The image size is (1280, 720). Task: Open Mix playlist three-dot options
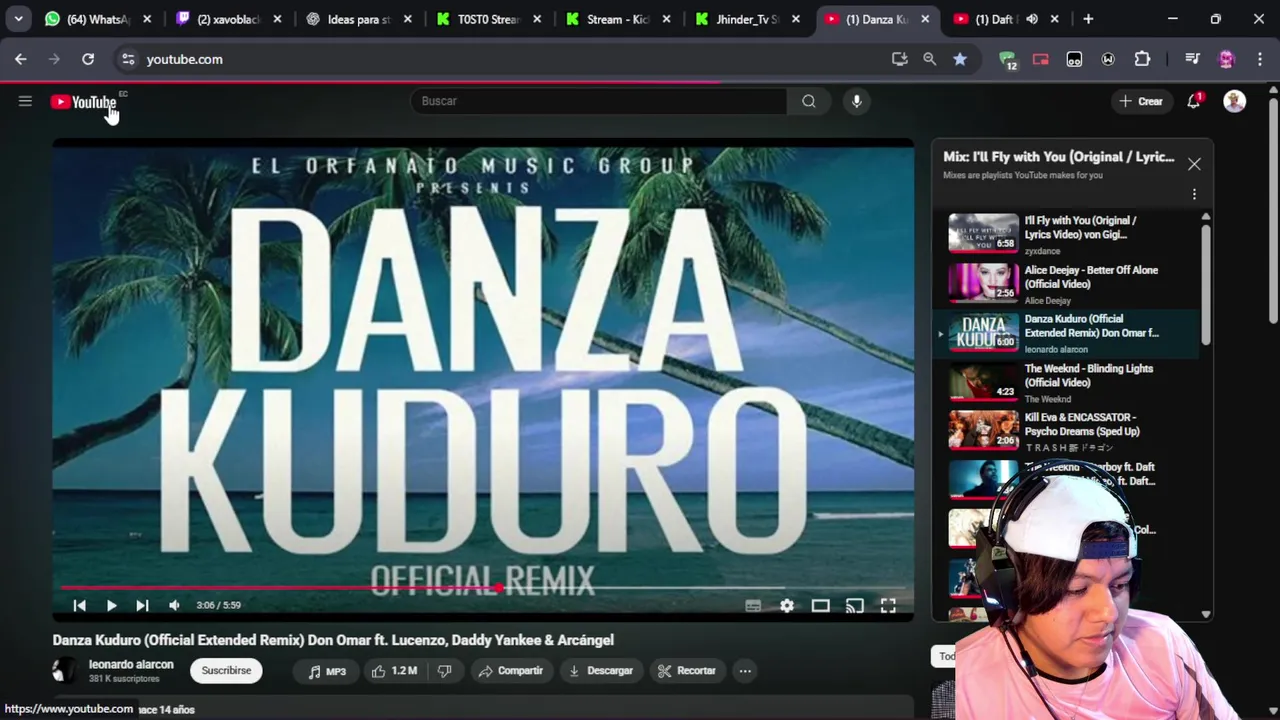coord(1194,194)
